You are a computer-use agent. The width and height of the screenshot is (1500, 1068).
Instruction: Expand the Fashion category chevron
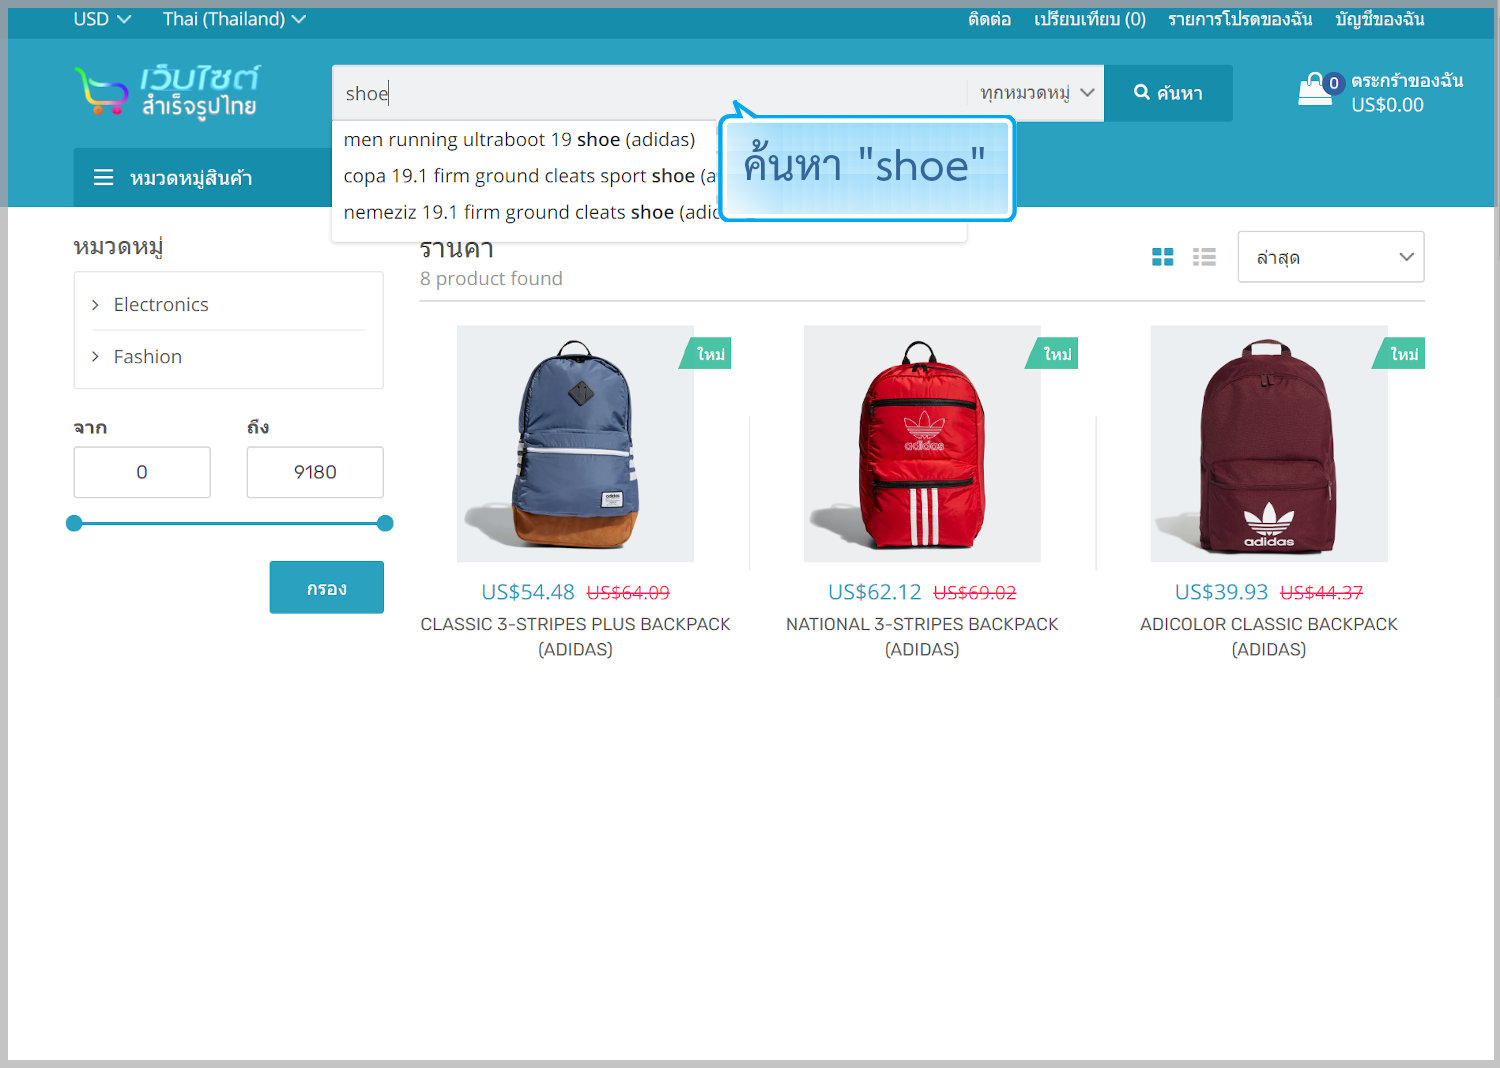click(95, 357)
